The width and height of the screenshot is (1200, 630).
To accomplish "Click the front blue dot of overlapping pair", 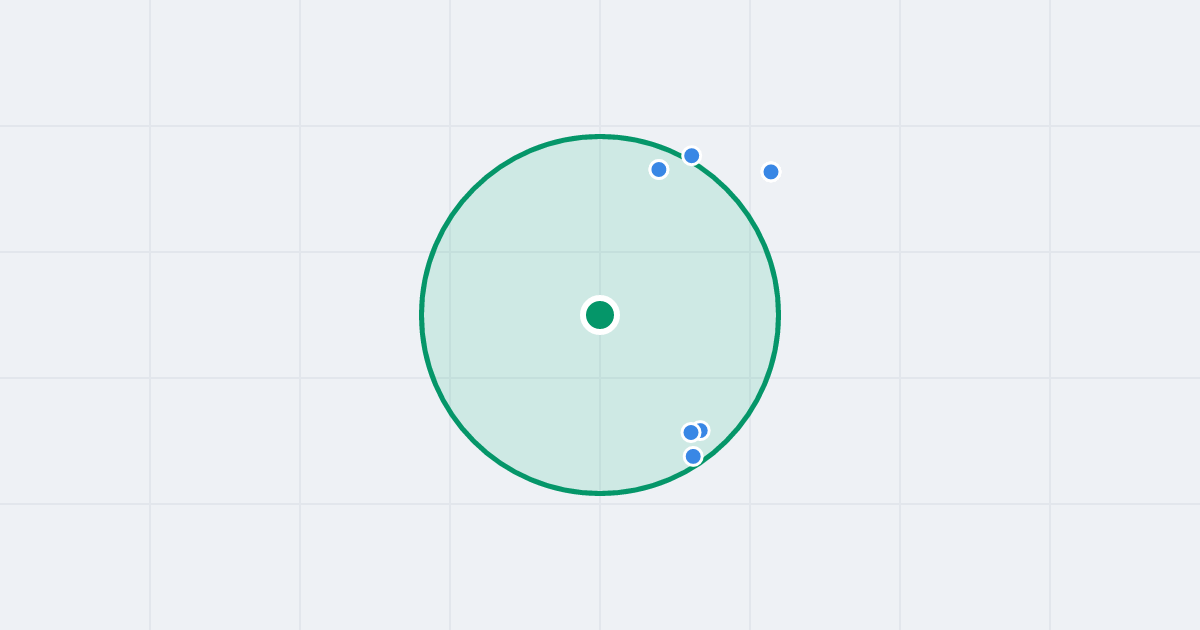I will (x=691, y=433).
